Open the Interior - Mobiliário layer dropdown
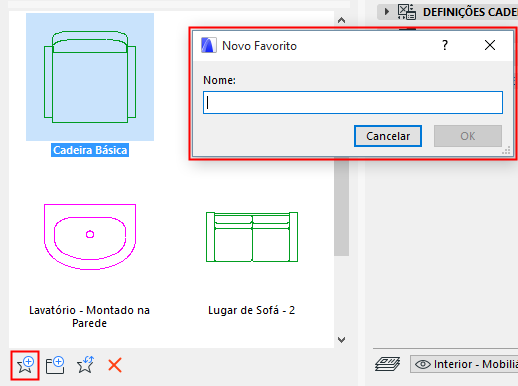Viewport: 518px width, 386px height. [x=464, y=364]
